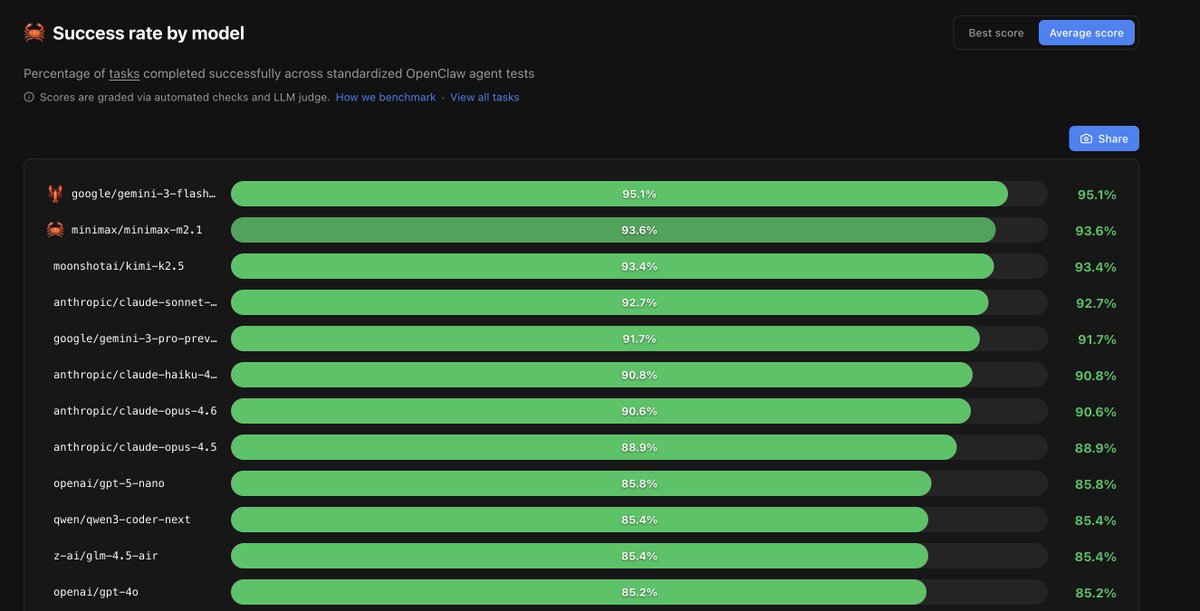
Task: Click the gemini-3-pro 91.7% progress bar
Action: (639, 339)
